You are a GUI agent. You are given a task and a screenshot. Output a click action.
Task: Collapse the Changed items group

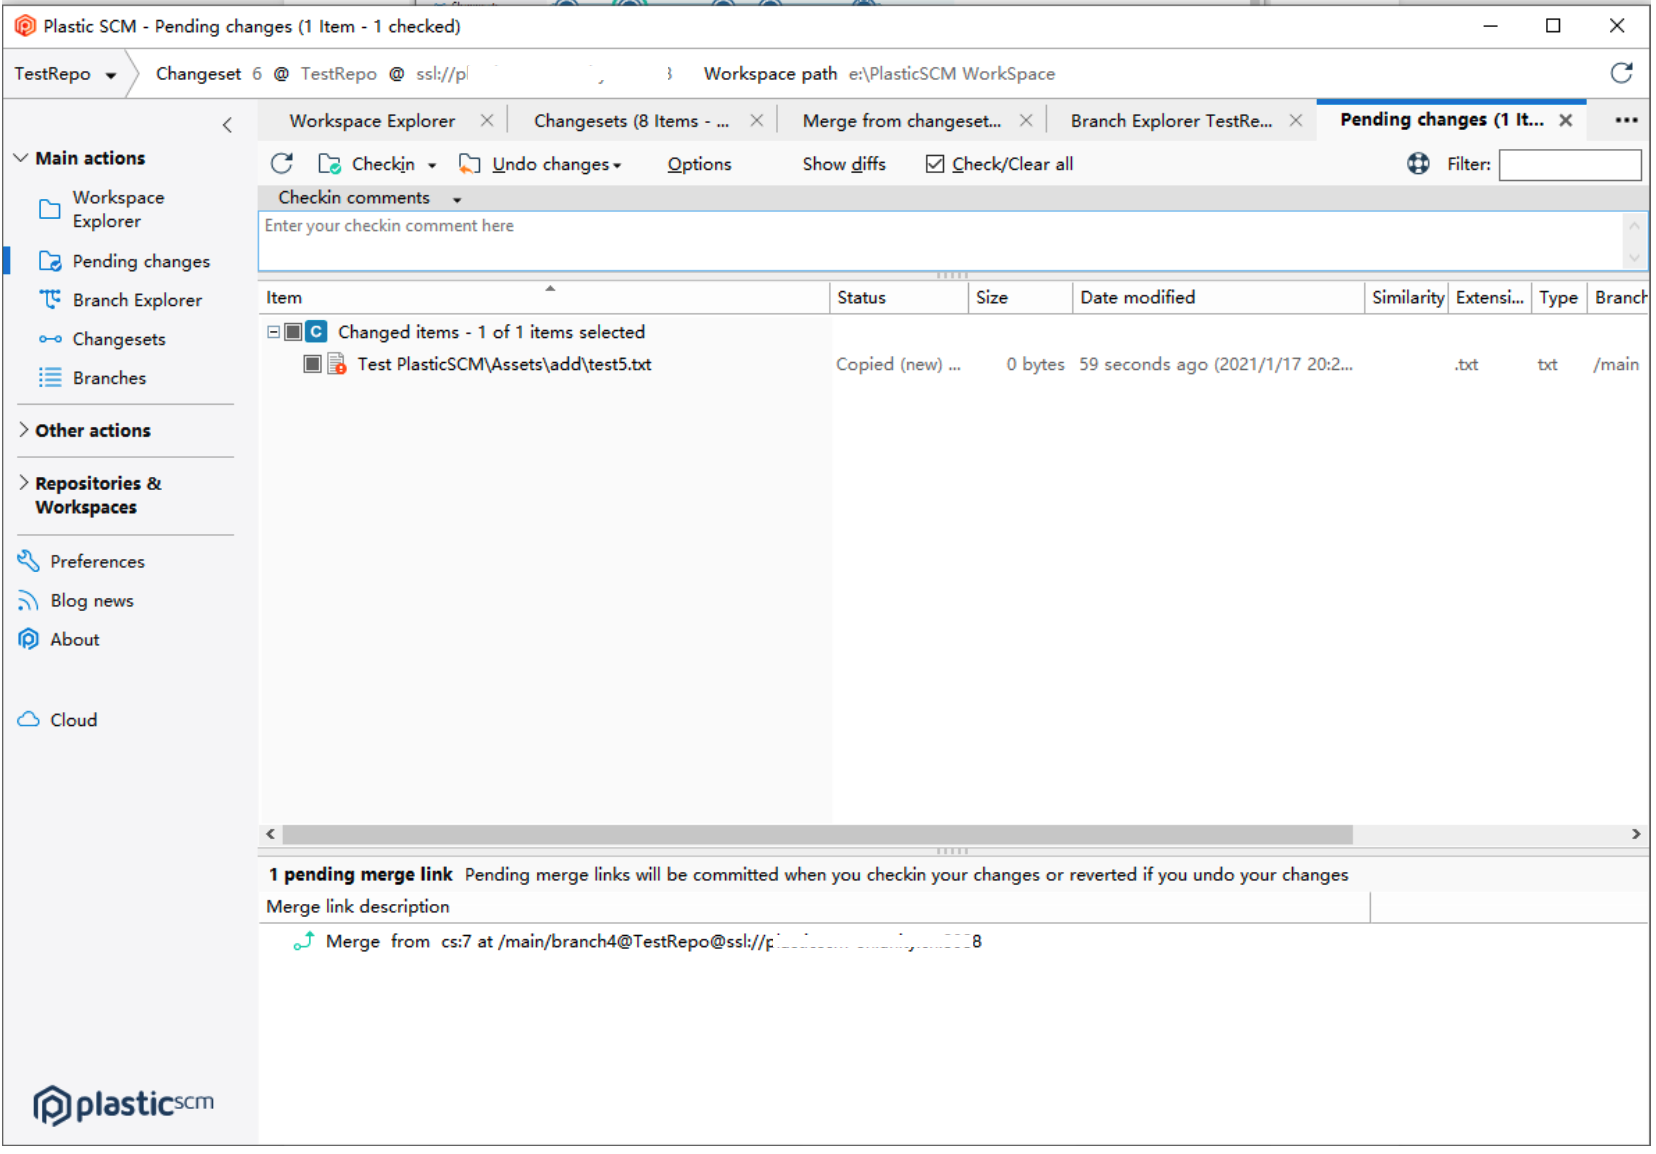pyautogui.click(x=273, y=331)
